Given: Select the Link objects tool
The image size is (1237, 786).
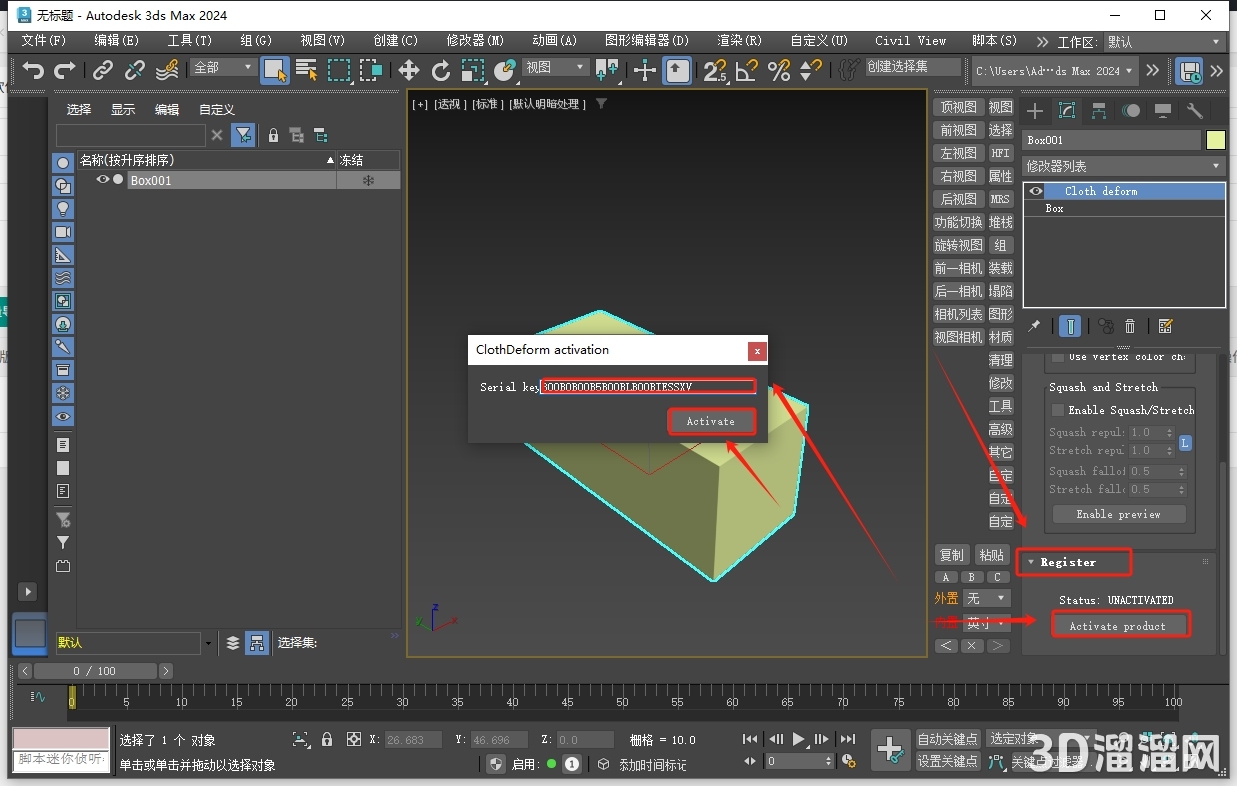Looking at the screenshot, I should (x=103, y=70).
